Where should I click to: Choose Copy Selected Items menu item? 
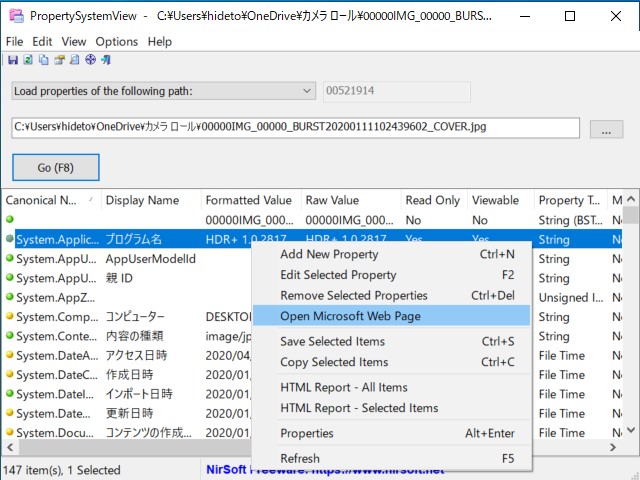[392, 362]
